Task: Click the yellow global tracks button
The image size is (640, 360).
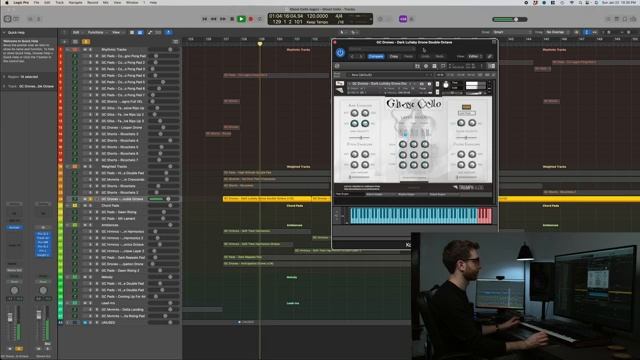Action: tap(86, 42)
